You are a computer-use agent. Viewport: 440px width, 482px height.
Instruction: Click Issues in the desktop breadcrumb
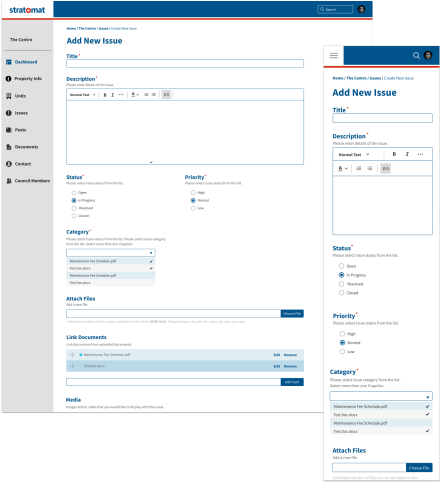pos(103,29)
